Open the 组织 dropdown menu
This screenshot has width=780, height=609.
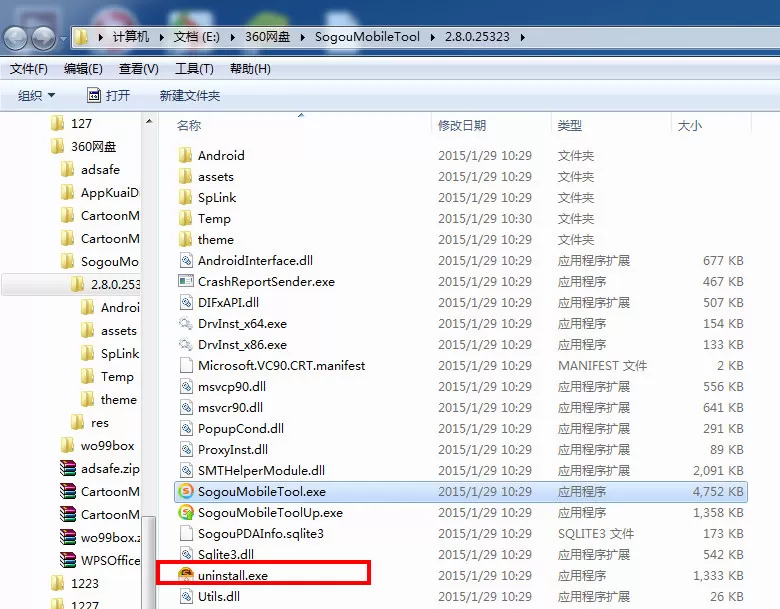coord(36,95)
